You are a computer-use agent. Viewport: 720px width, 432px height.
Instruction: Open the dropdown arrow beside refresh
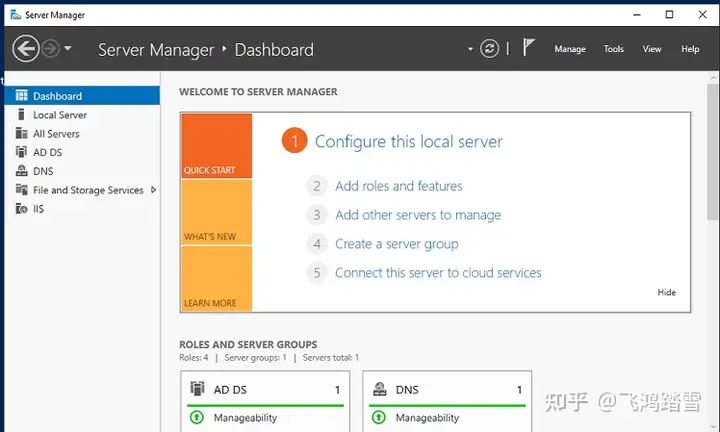click(x=470, y=49)
